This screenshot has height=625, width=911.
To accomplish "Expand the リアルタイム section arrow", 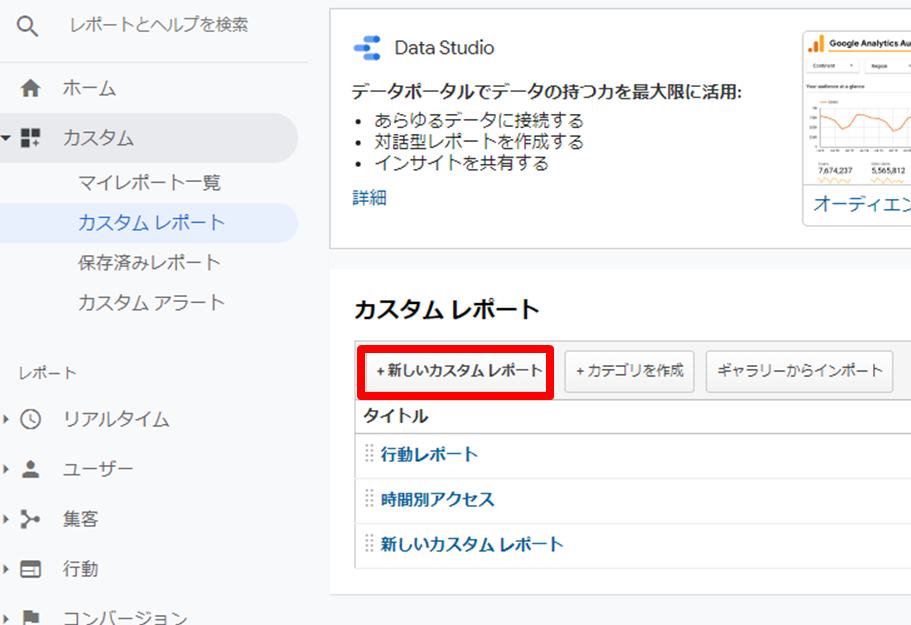I will 7,419.
